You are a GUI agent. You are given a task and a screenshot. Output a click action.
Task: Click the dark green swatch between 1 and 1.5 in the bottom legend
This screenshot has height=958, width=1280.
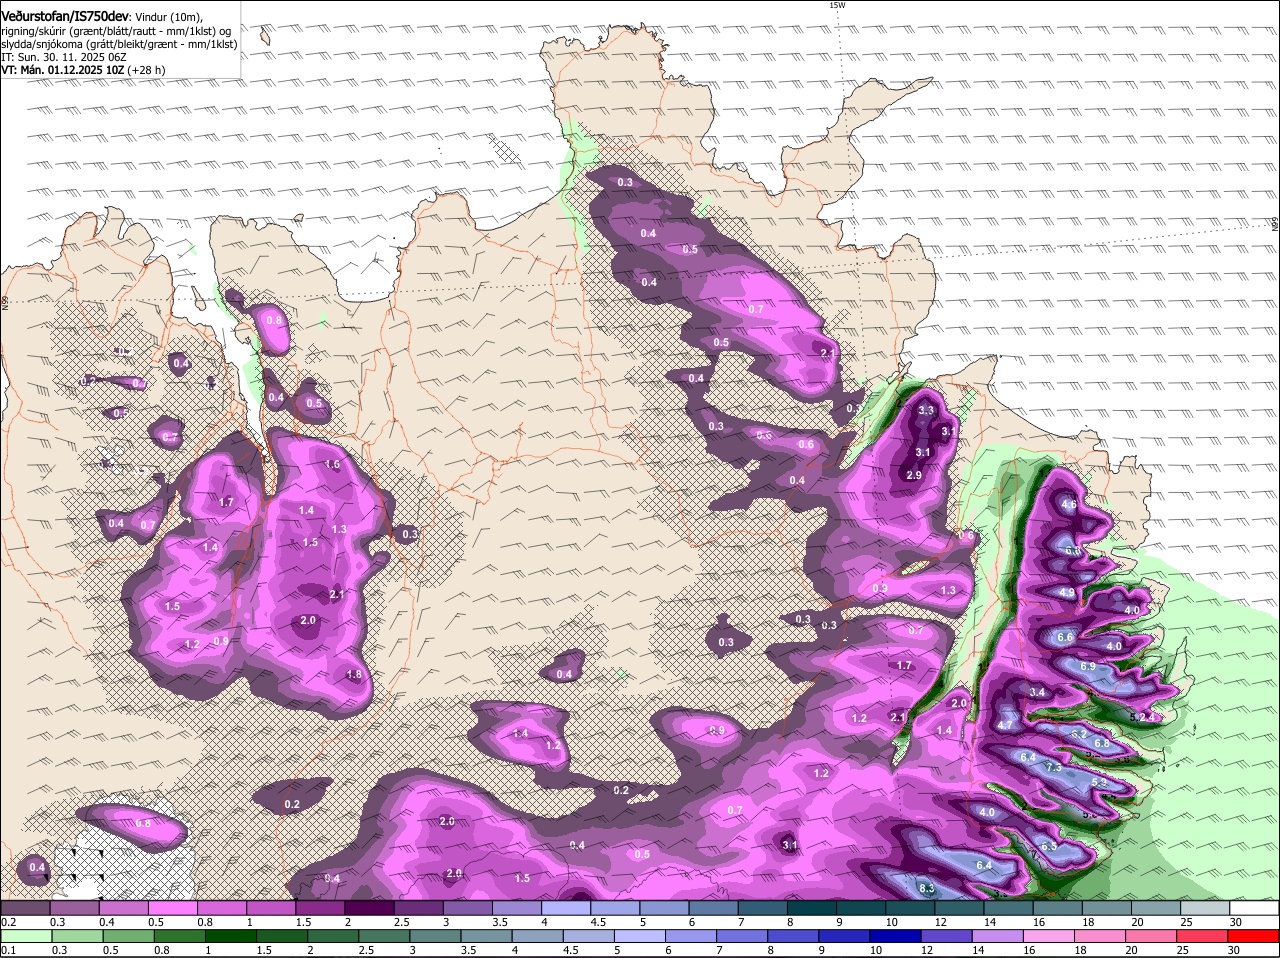point(231,935)
